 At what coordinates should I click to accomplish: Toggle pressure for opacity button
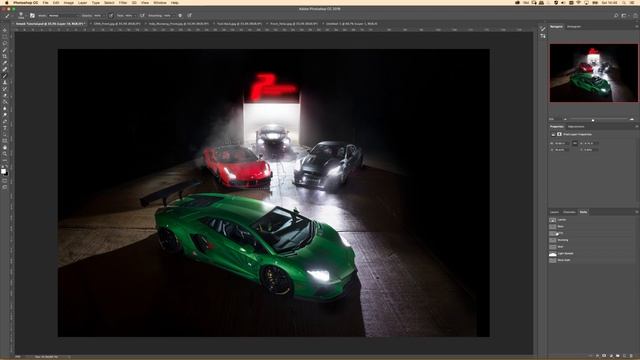click(x=111, y=16)
